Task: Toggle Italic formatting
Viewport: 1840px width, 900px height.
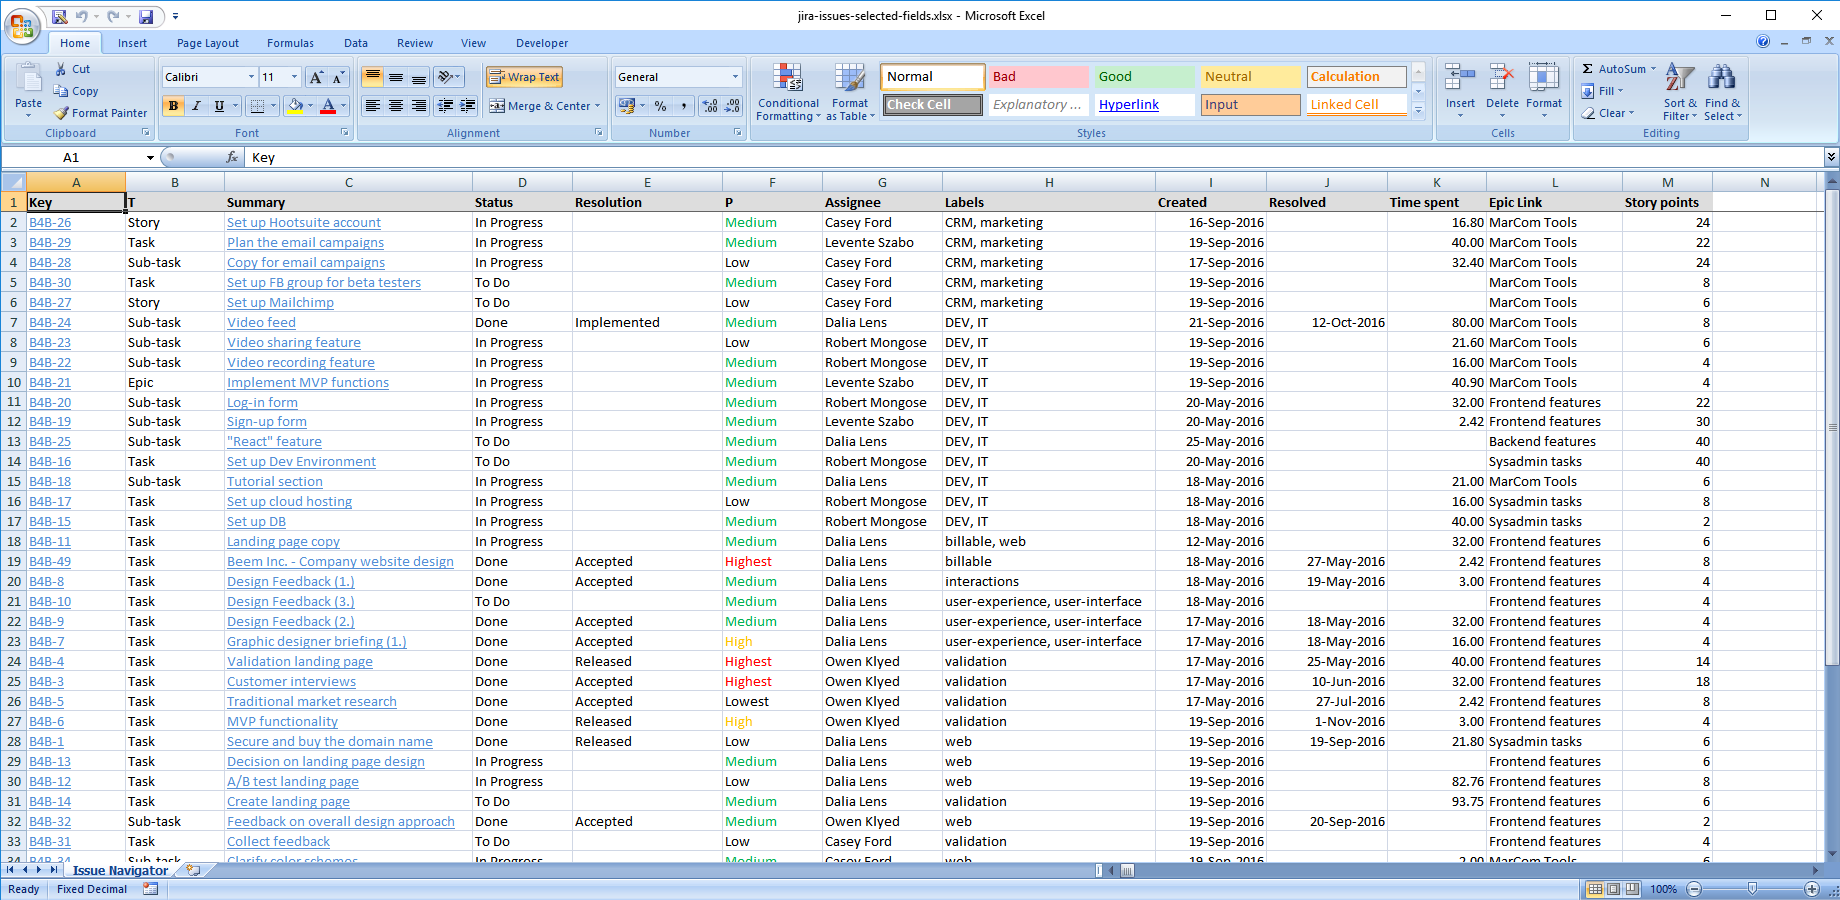Action: point(197,106)
